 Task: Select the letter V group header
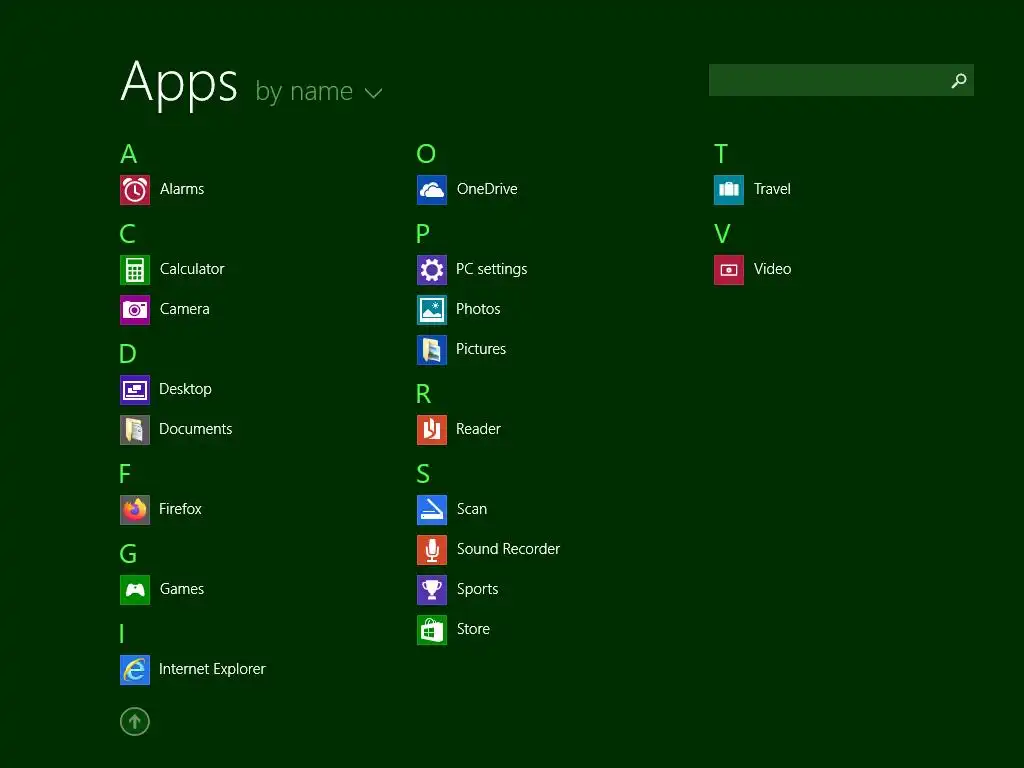722,234
